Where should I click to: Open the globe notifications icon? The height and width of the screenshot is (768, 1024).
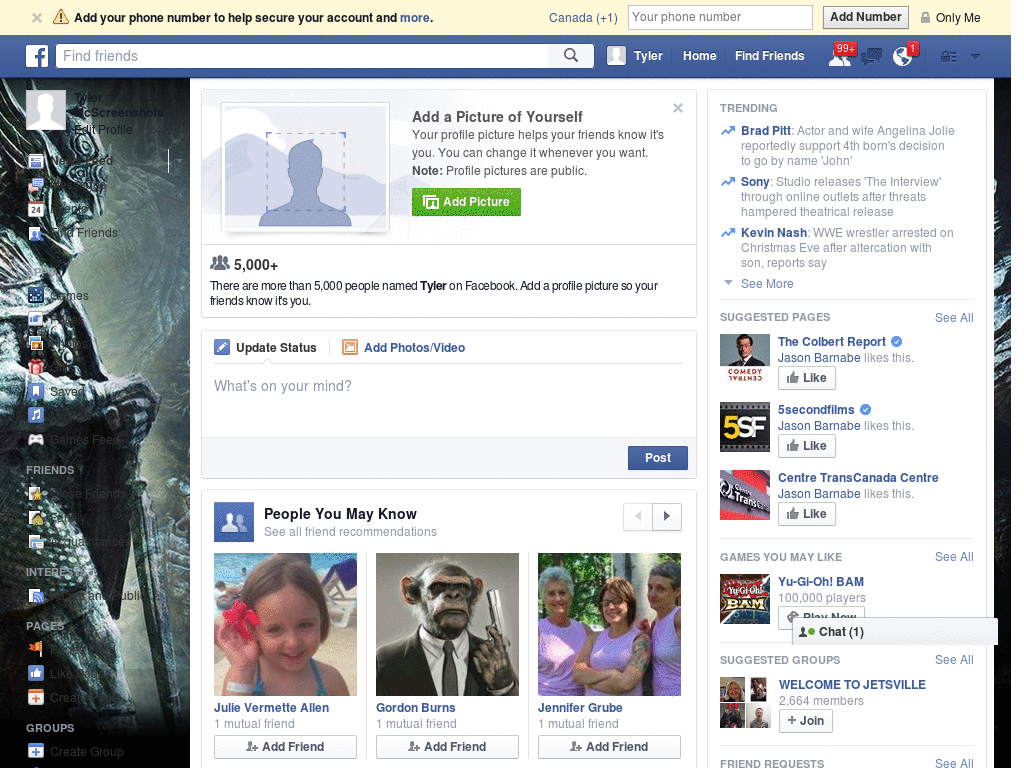coord(903,56)
